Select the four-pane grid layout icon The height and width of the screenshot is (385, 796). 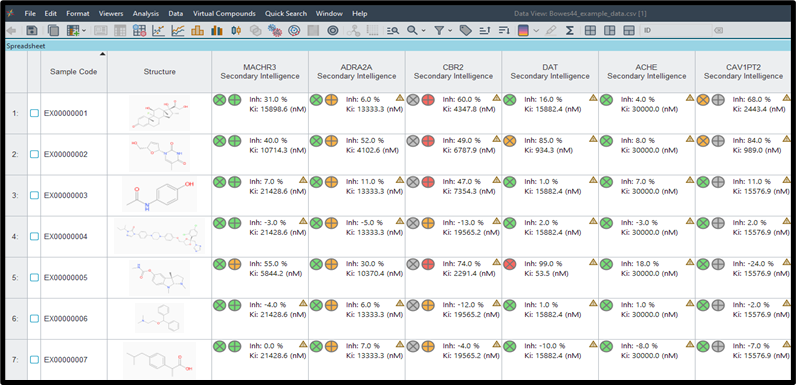point(590,30)
